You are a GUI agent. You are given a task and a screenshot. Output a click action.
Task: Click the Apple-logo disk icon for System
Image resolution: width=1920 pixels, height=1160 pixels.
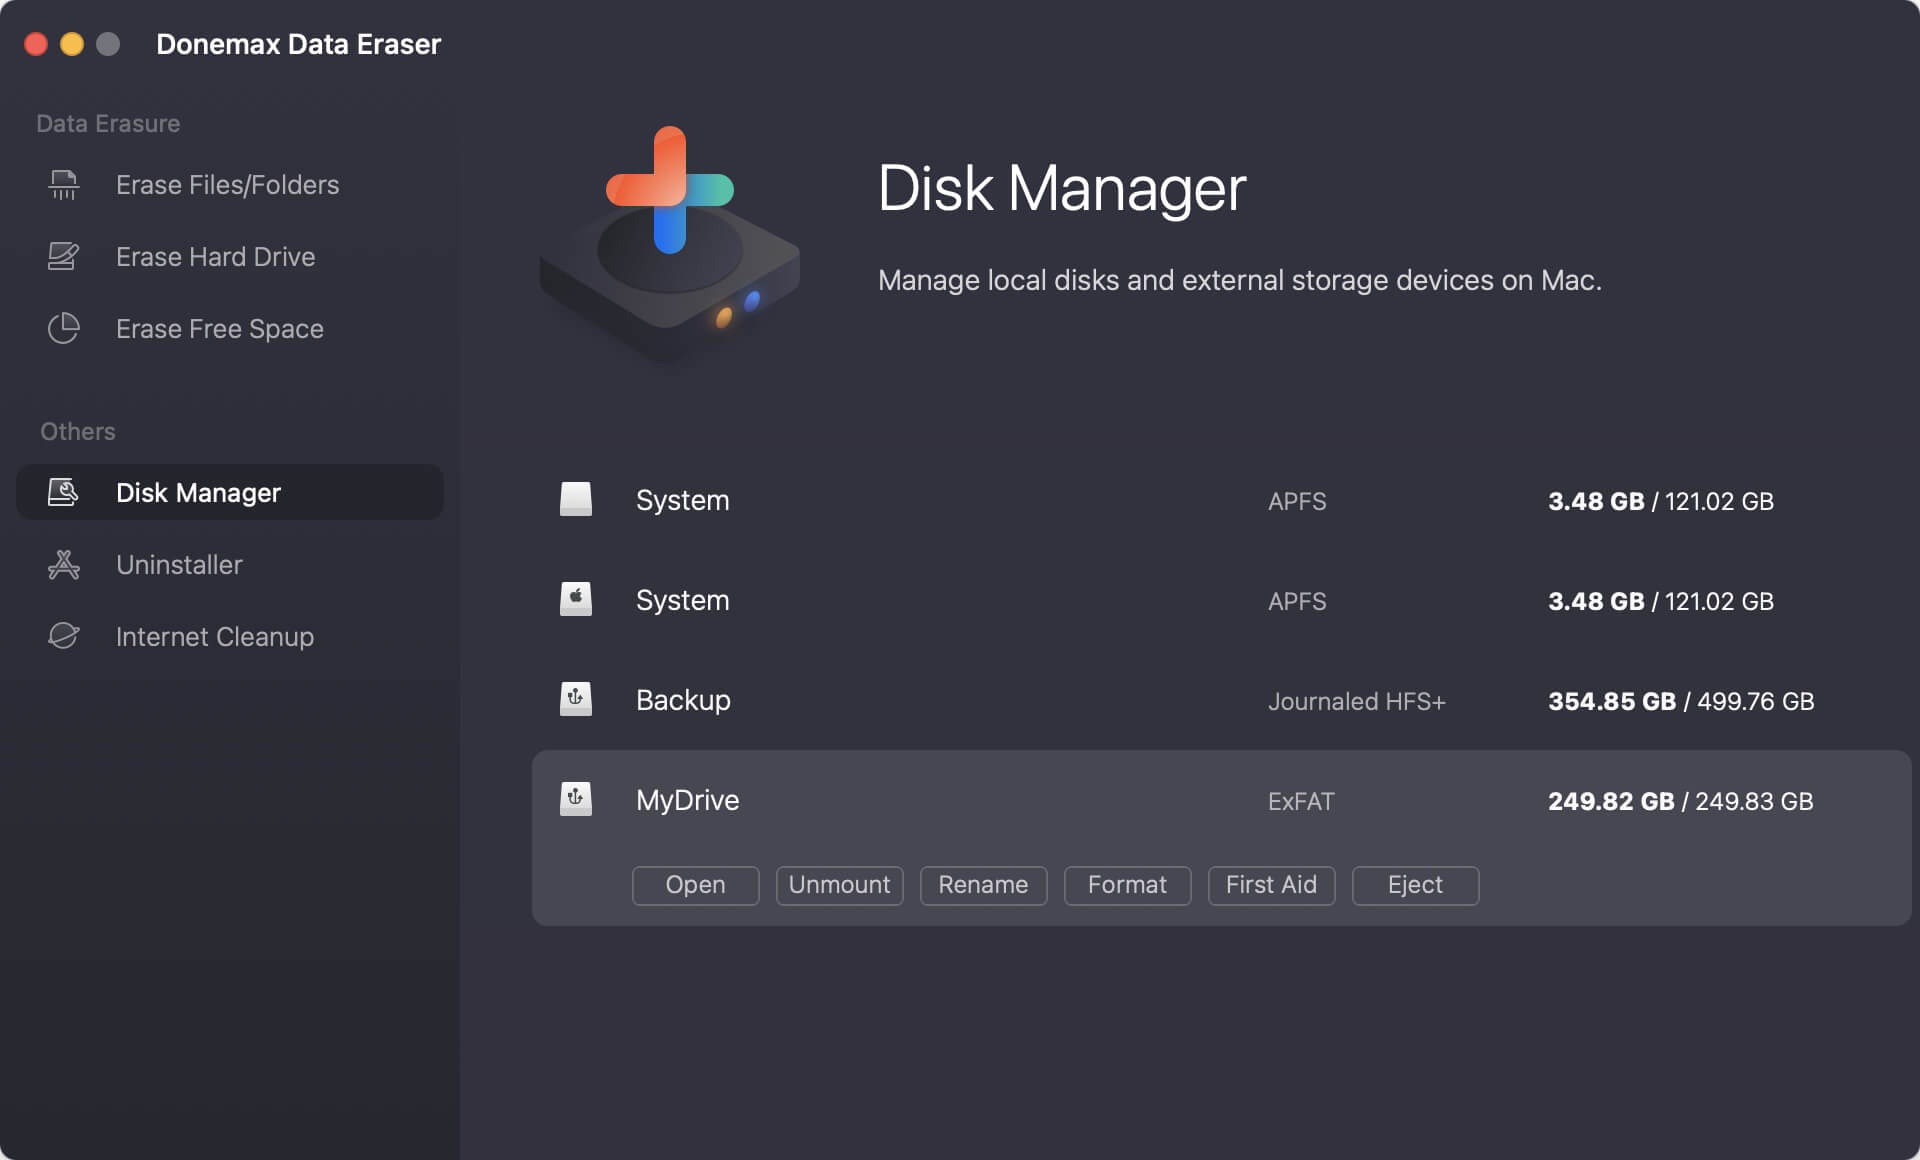[576, 599]
